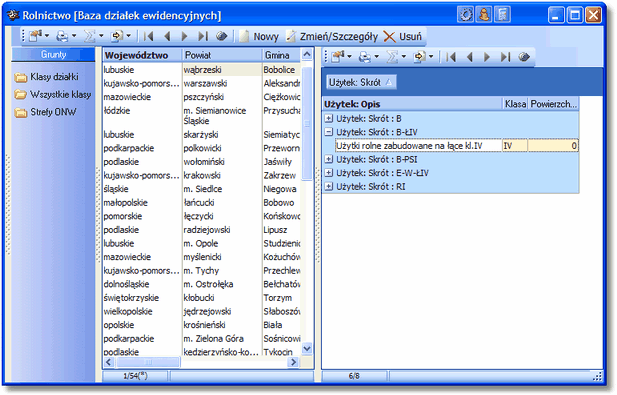Viewport: 617px width, 395px height.
Task: Open the Klasy działki folder
Action: (x=46, y=77)
